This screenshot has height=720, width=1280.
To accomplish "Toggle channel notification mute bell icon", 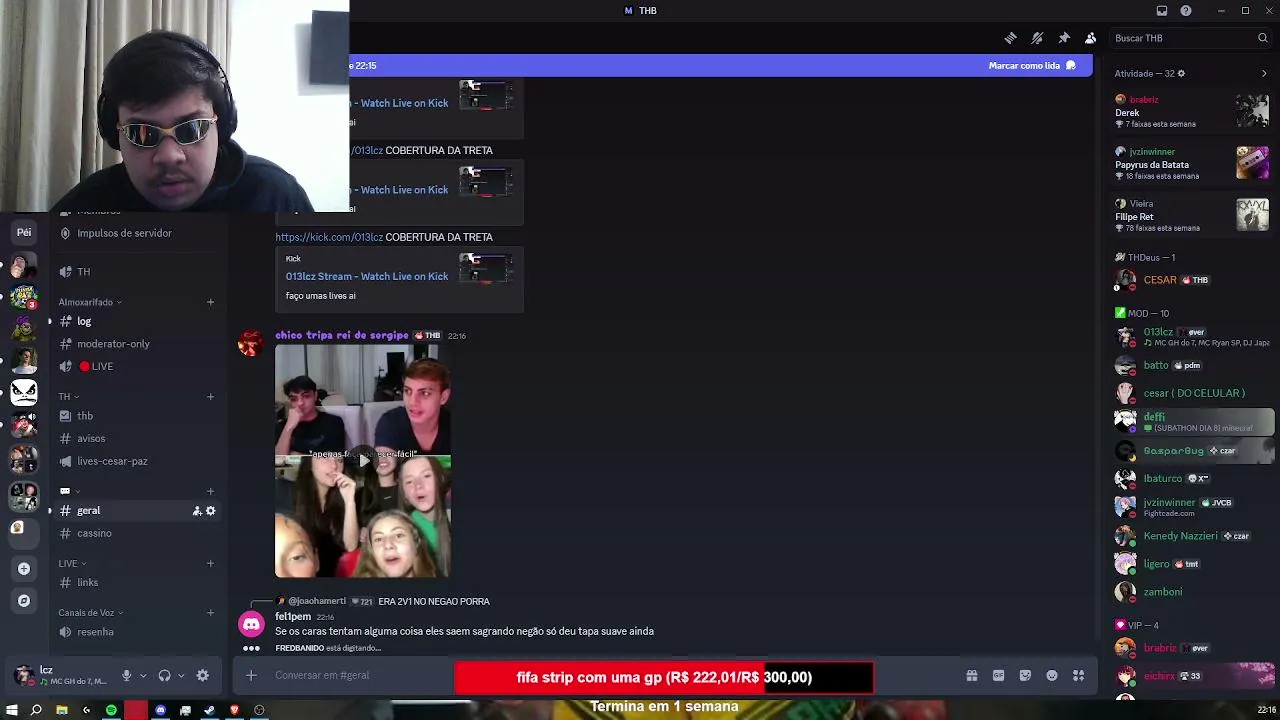I will coord(1037,38).
